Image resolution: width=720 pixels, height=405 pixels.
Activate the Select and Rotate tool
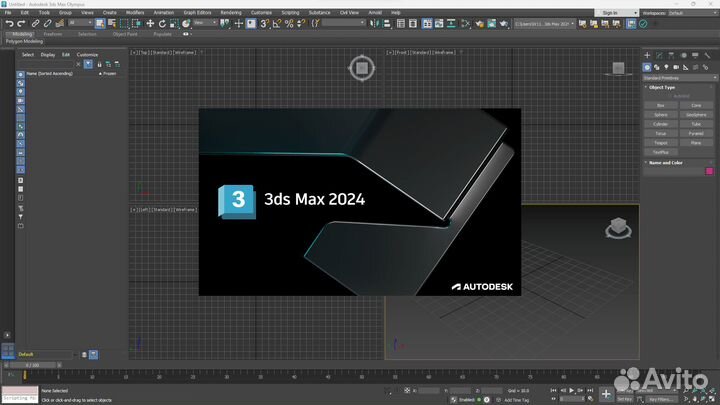point(162,23)
